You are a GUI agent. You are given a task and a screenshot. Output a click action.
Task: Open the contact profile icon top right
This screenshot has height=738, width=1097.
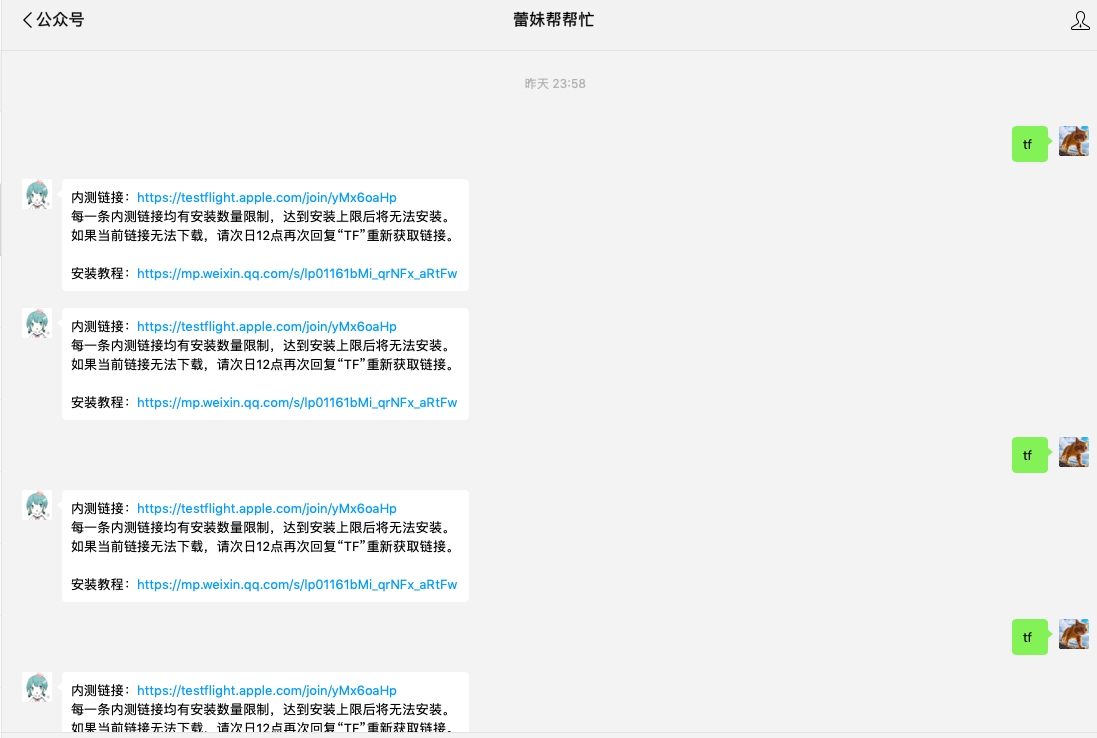(x=1079, y=19)
